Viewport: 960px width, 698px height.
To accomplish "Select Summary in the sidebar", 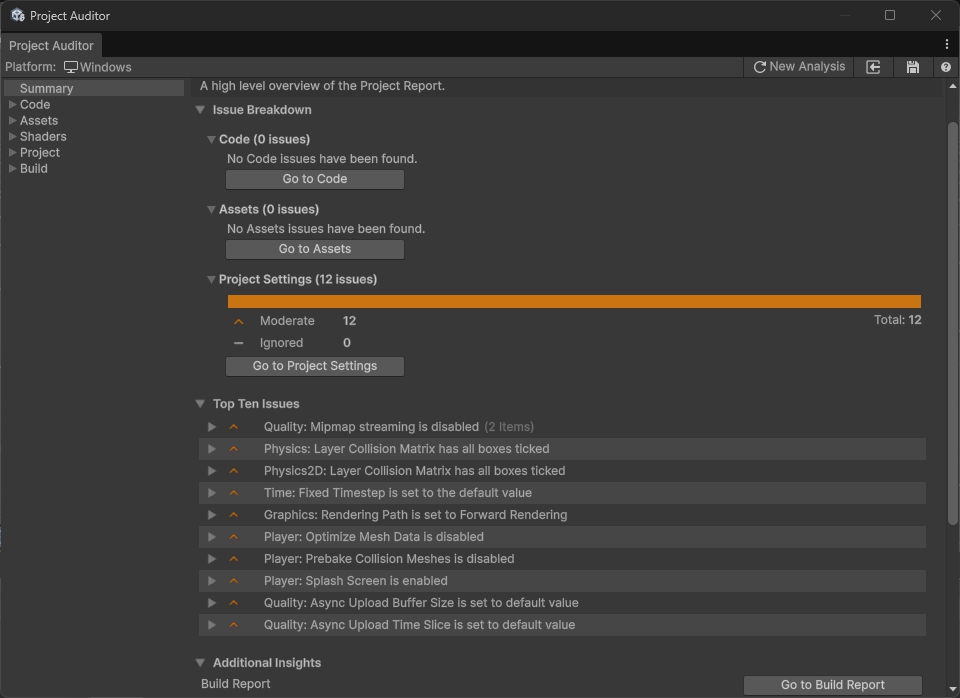I will (x=46, y=88).
